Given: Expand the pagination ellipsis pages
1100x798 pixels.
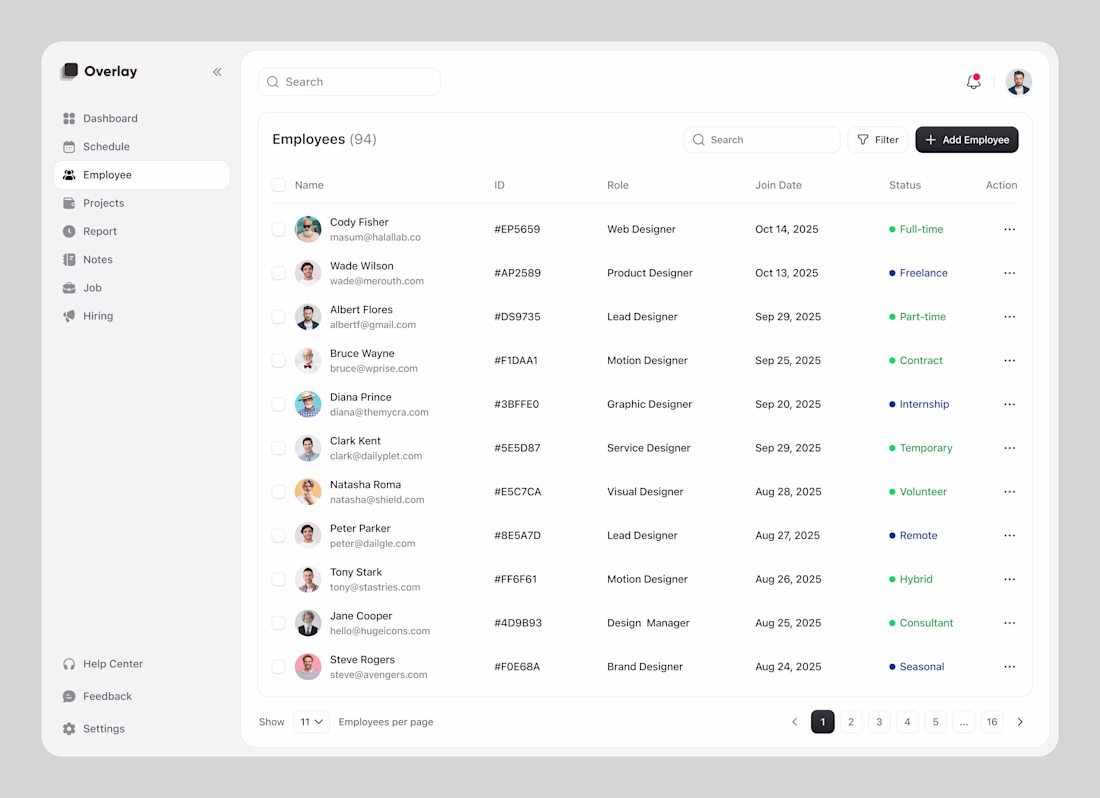Looking at the screenshot, I should pos(964,722).
